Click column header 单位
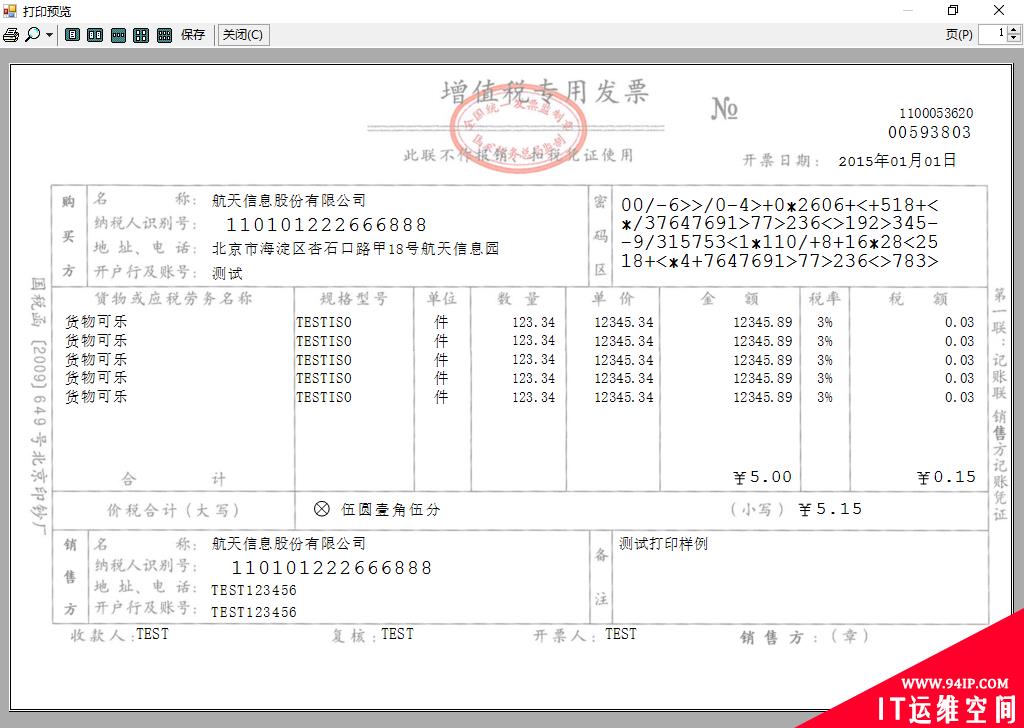Image resolution: width=1024 pixels, height=728 pixels. point(441,299)
